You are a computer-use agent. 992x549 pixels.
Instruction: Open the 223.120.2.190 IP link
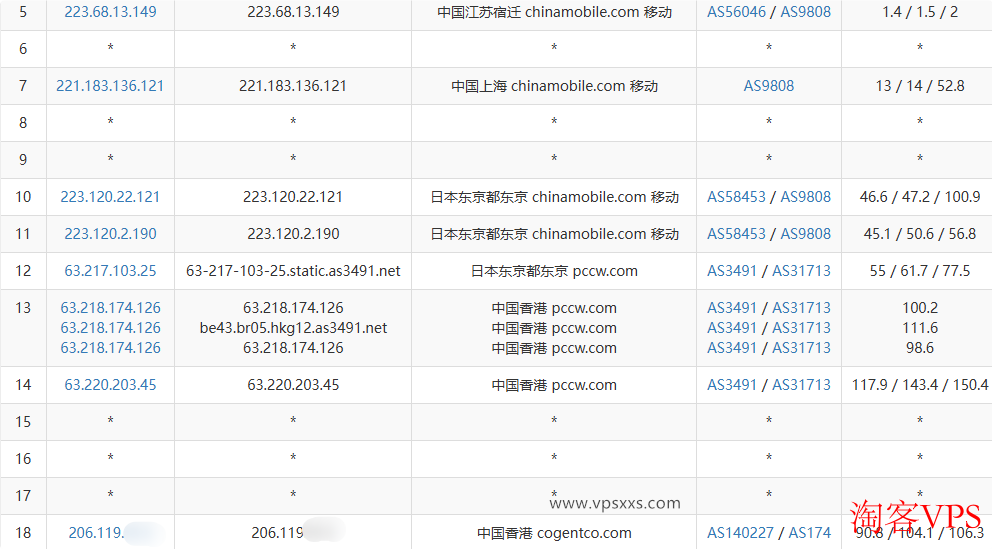coord(110,234)
